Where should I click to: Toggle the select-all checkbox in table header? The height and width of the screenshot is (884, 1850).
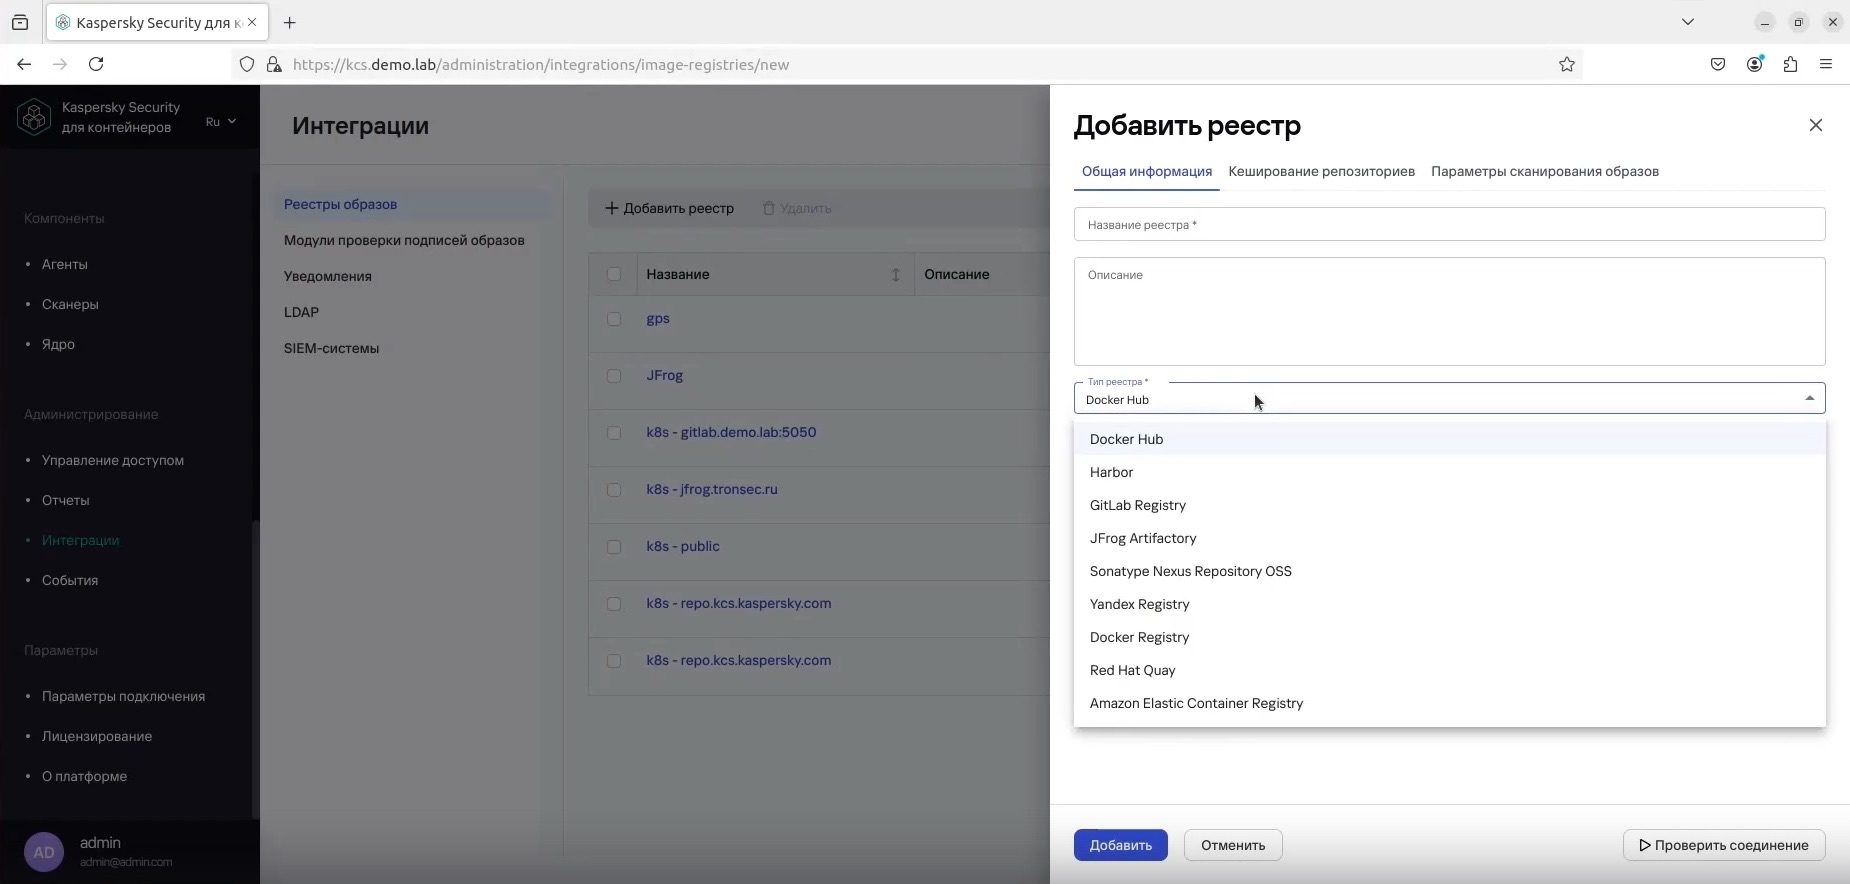click(x=614, y=274)
